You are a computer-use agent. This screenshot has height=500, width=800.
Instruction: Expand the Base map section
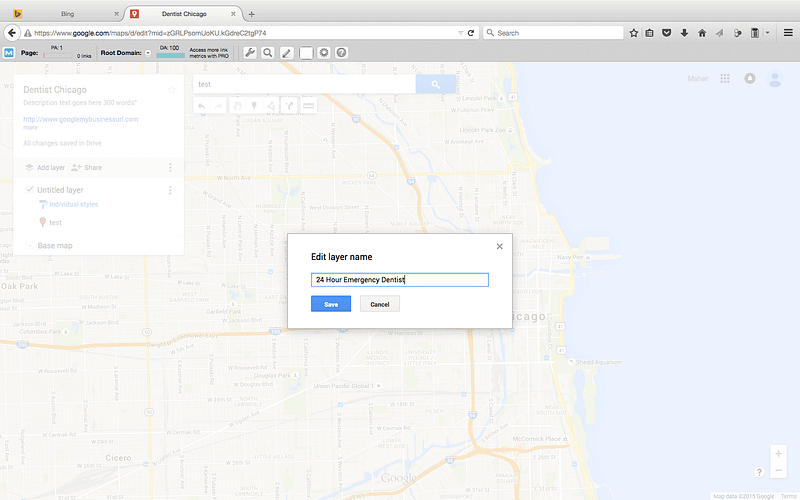tap(30, 246)
